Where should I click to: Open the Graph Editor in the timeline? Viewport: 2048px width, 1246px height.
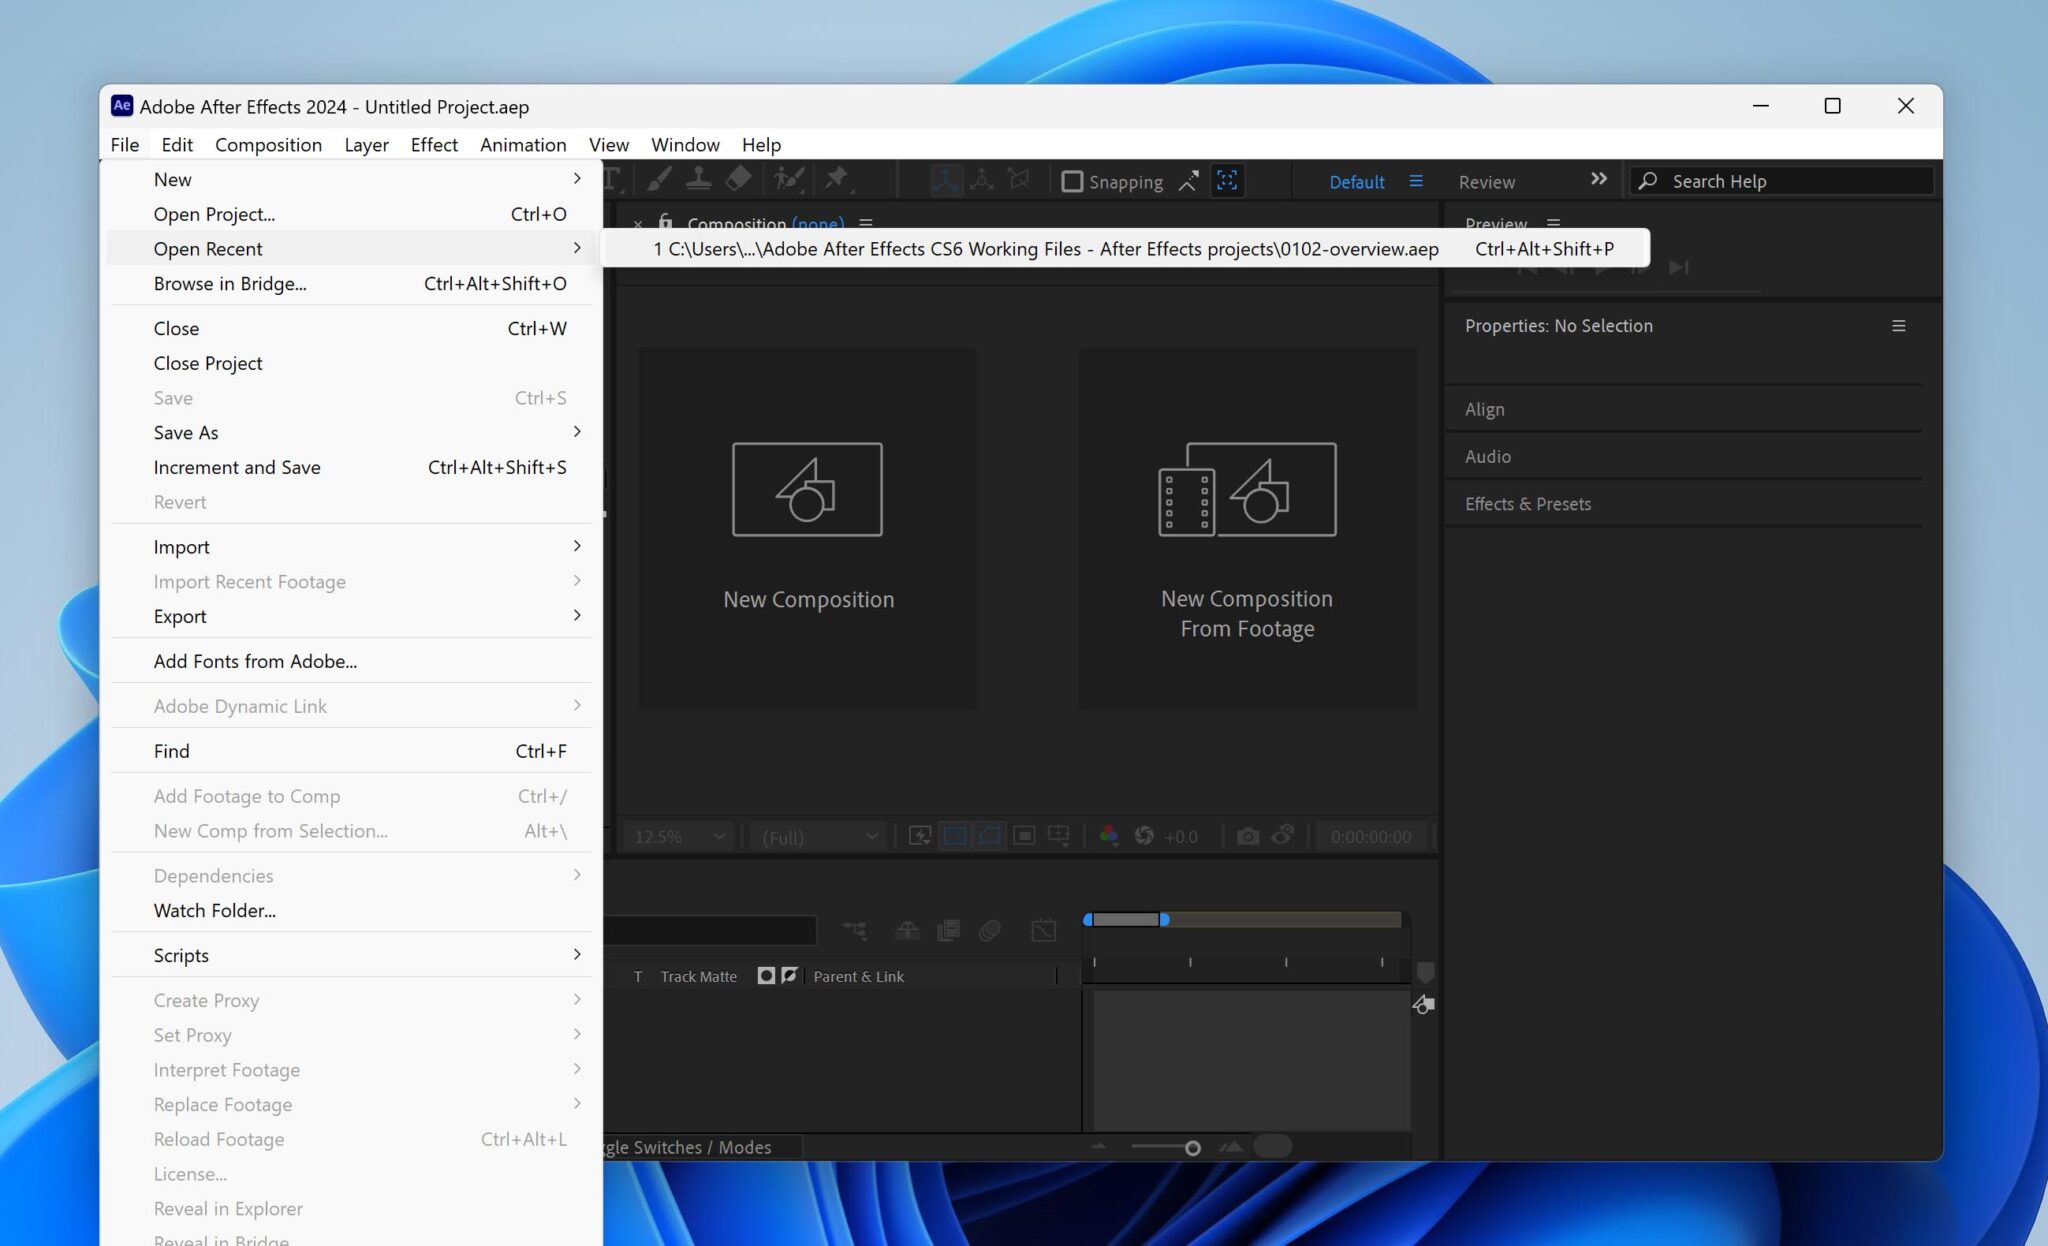1044,930
